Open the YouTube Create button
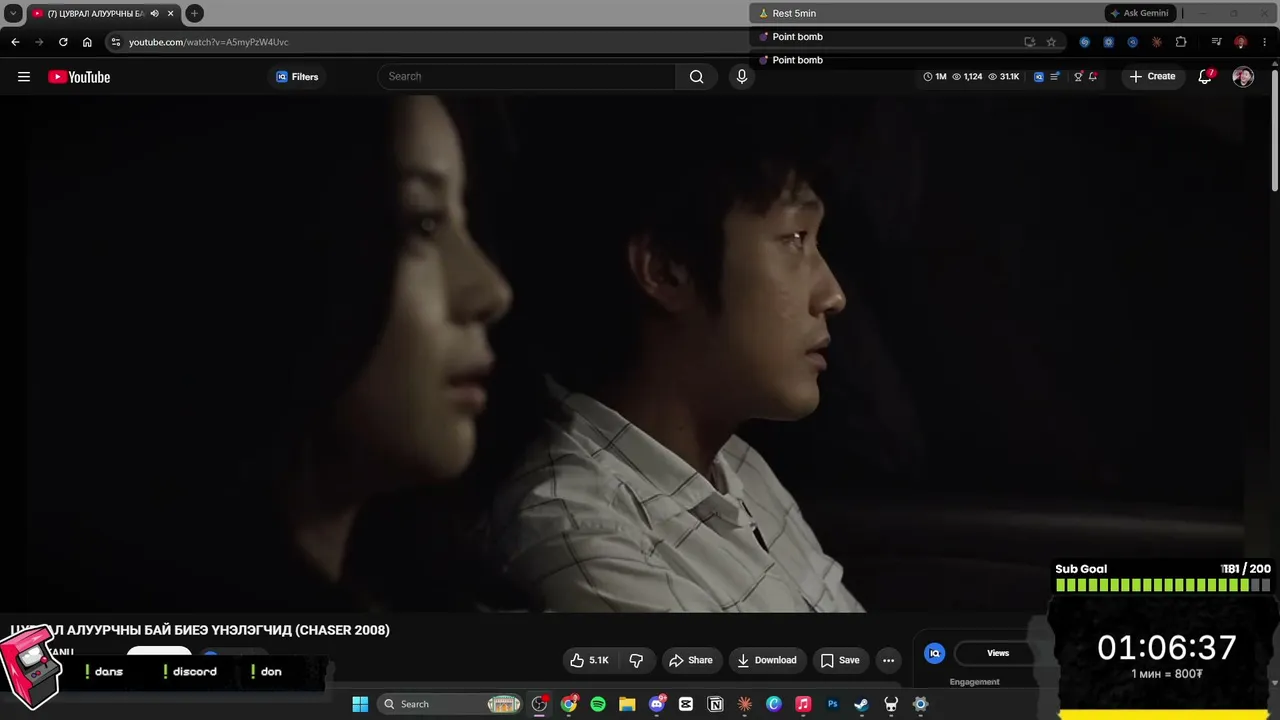1280x720 pixels. click(1152, 77)
